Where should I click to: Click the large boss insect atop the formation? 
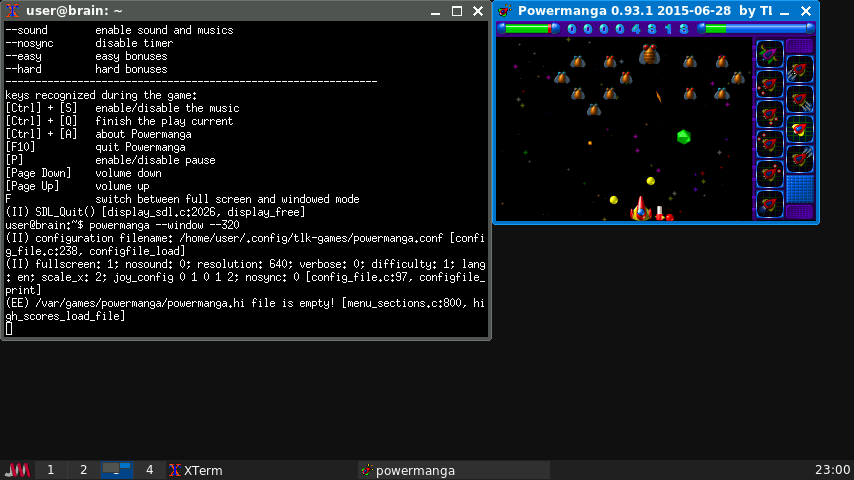pyautogui.click(x=650, y=54)
